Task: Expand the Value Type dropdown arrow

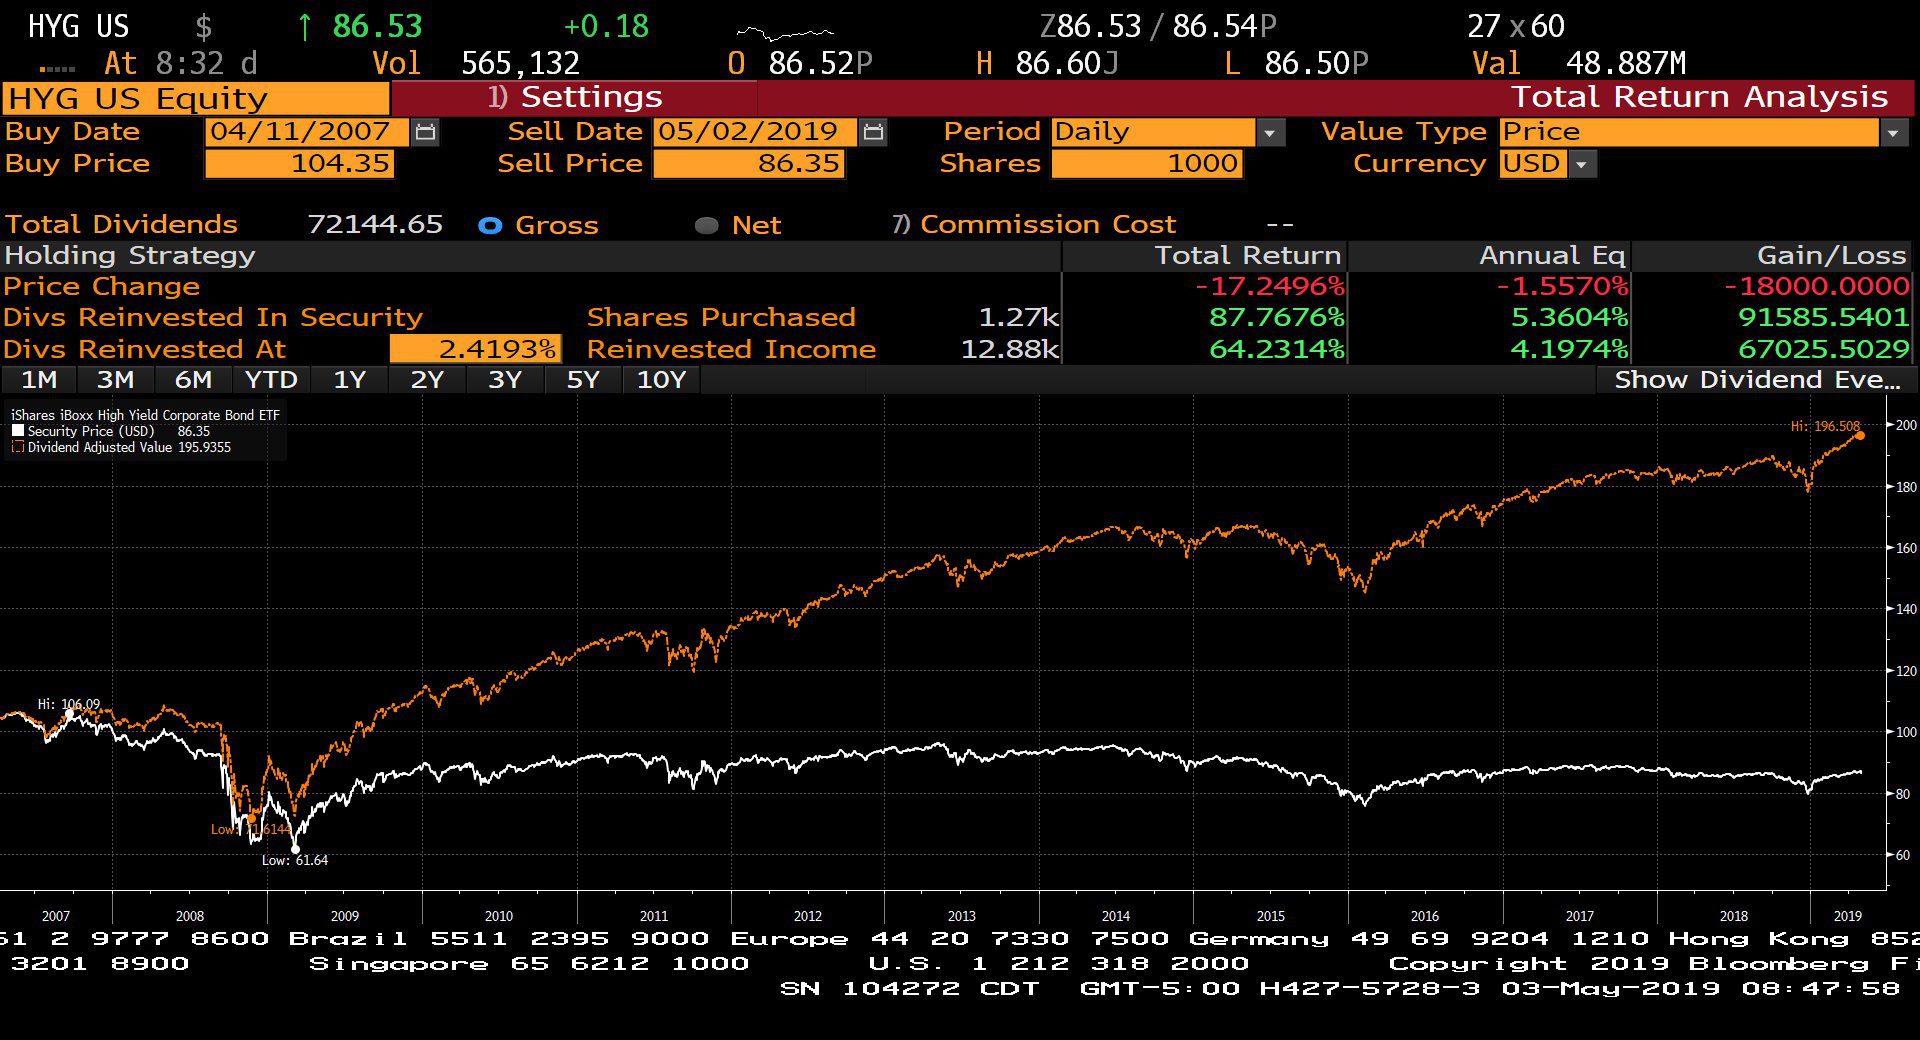Action: (1894, 133)
